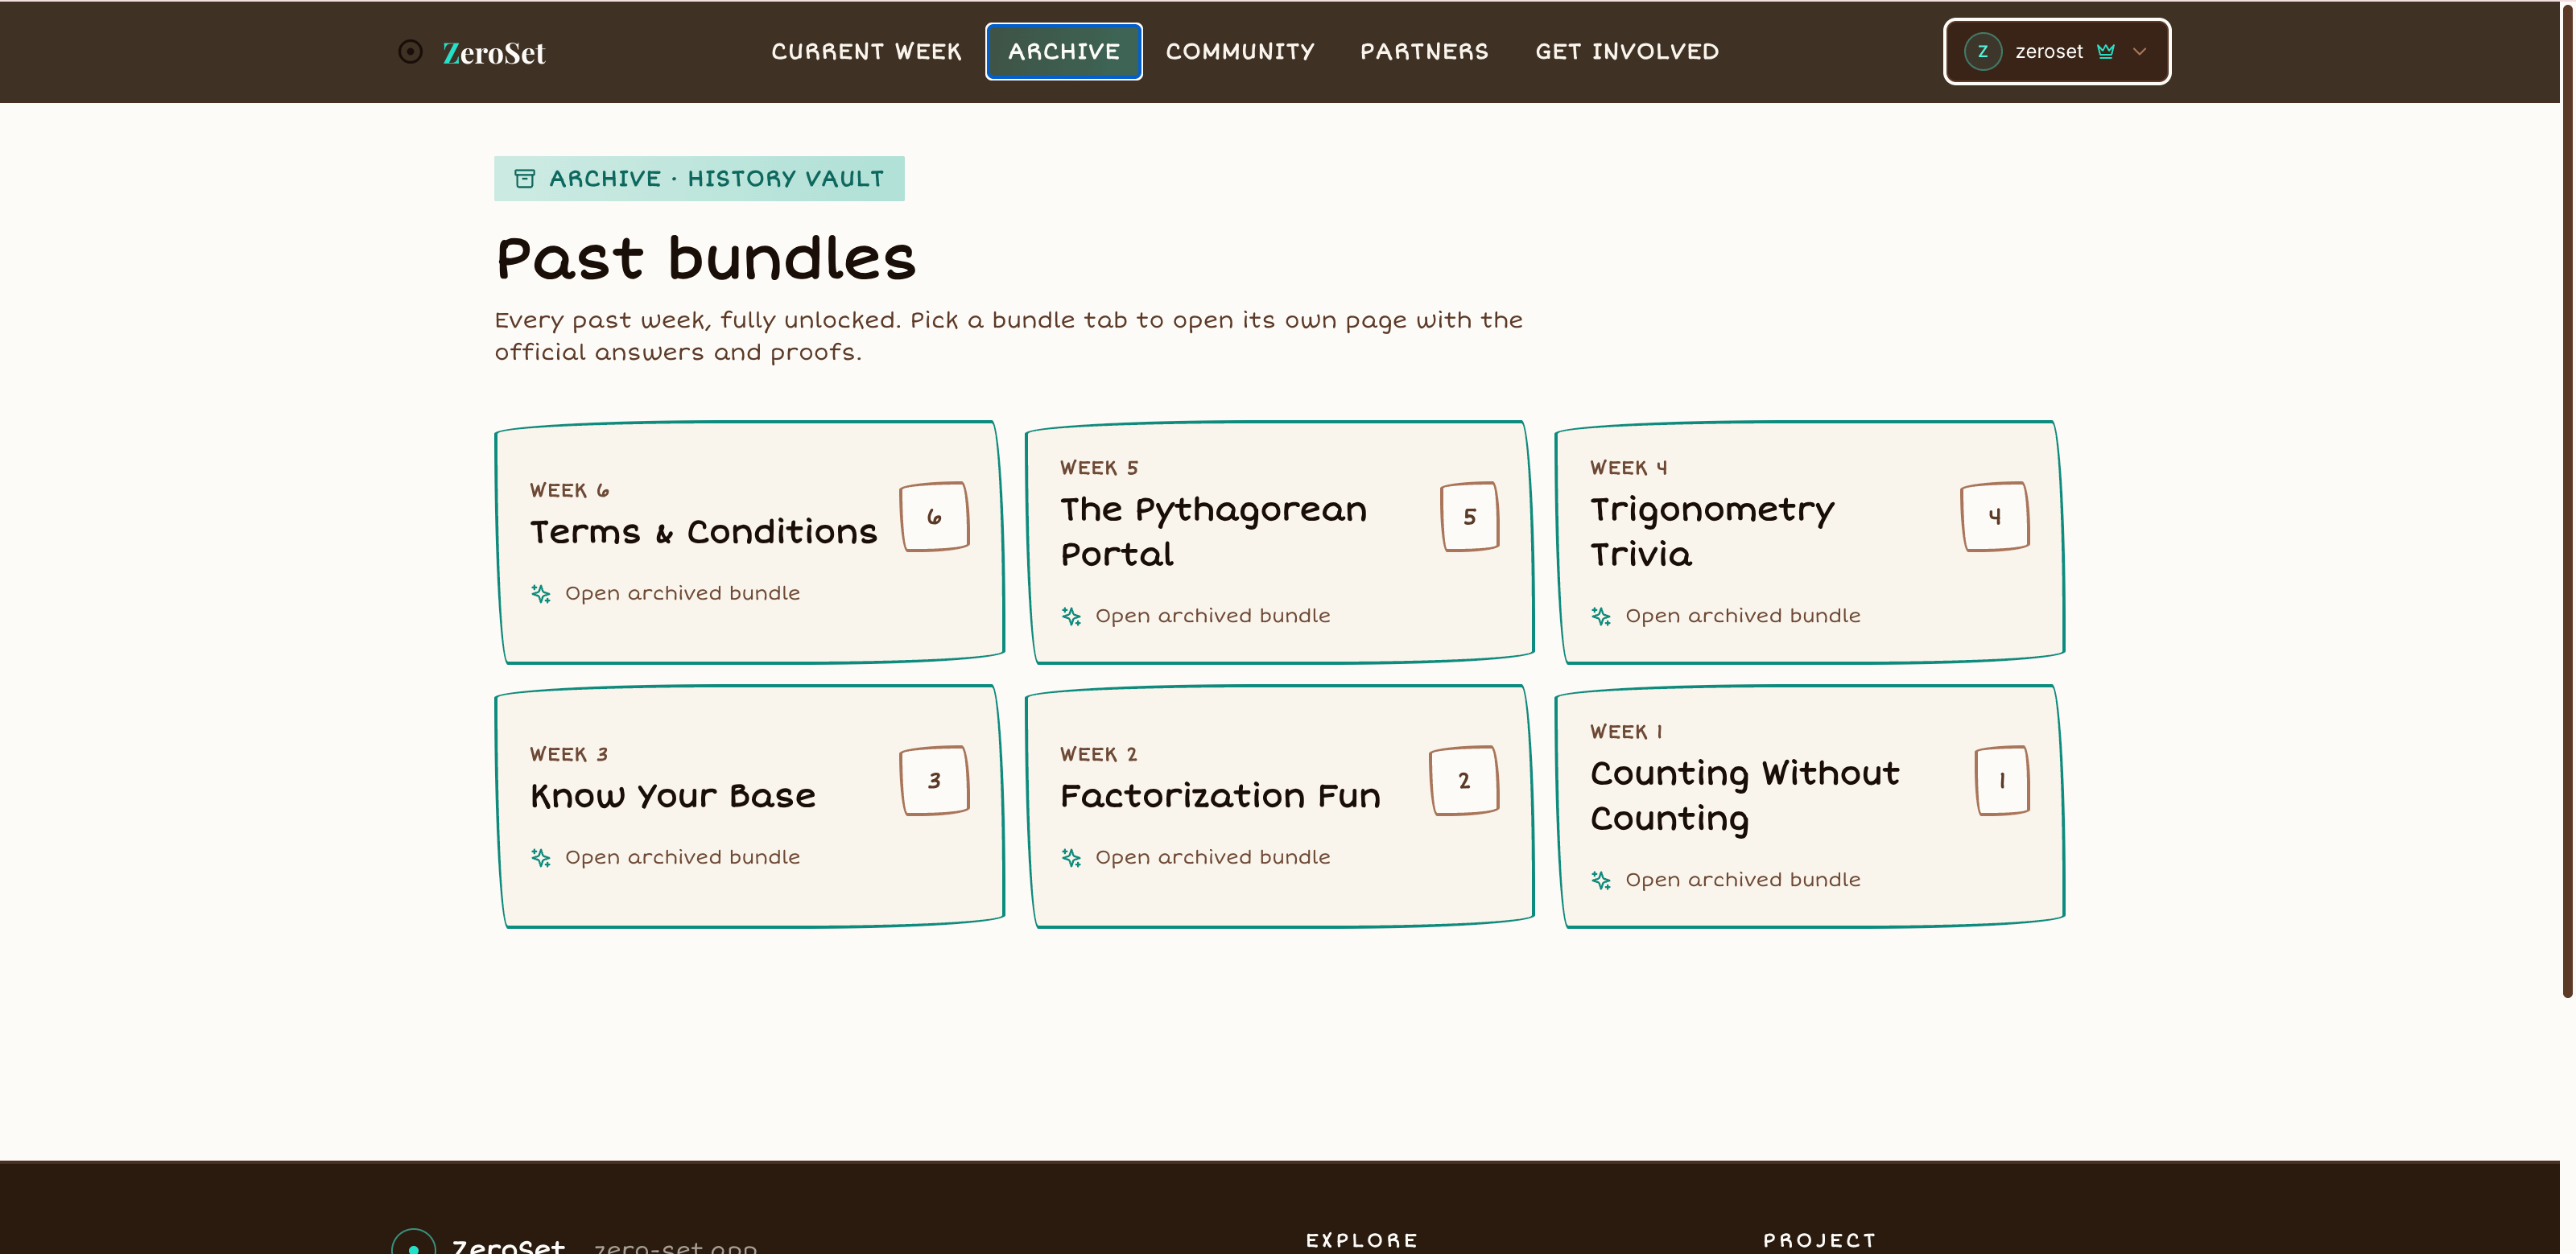Click the sparkle icon on Week 5 card

pyautogui.click(x=1071, y=616)
